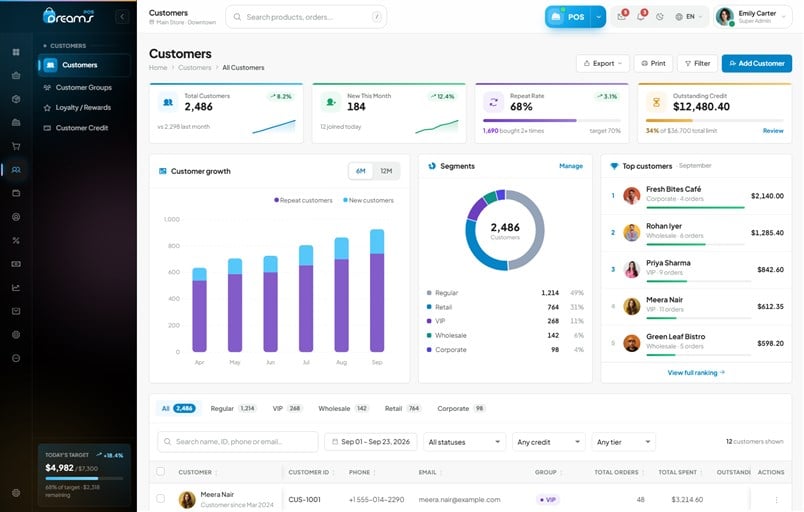The width and height of the screenshot is (804, 512).
Task: Select the Corporate 98 tab
Action: [461, 408]
